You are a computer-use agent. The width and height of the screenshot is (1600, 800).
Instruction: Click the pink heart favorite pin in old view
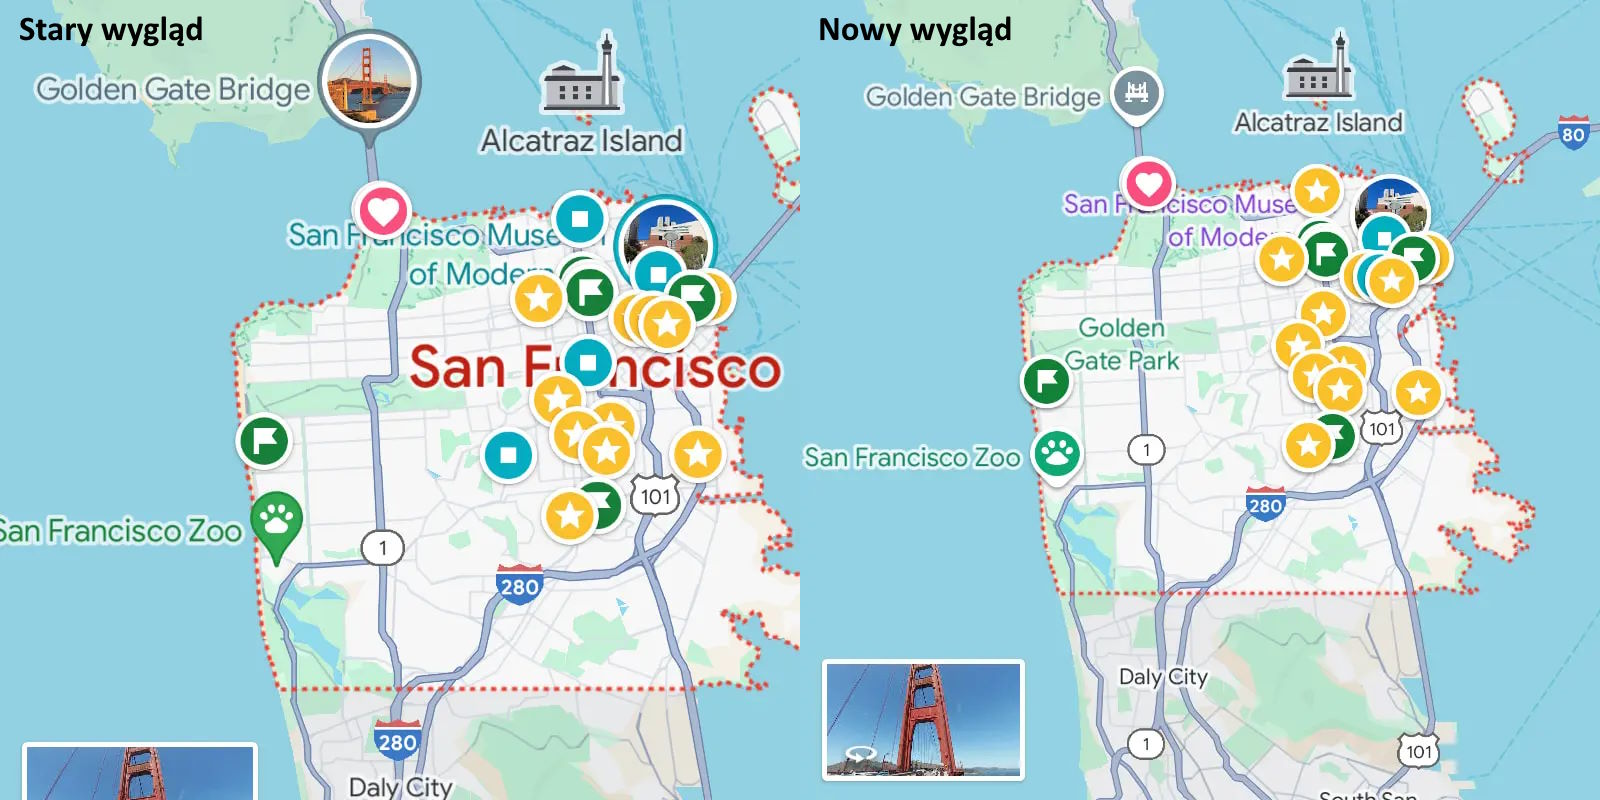click(x=382, y=212)
